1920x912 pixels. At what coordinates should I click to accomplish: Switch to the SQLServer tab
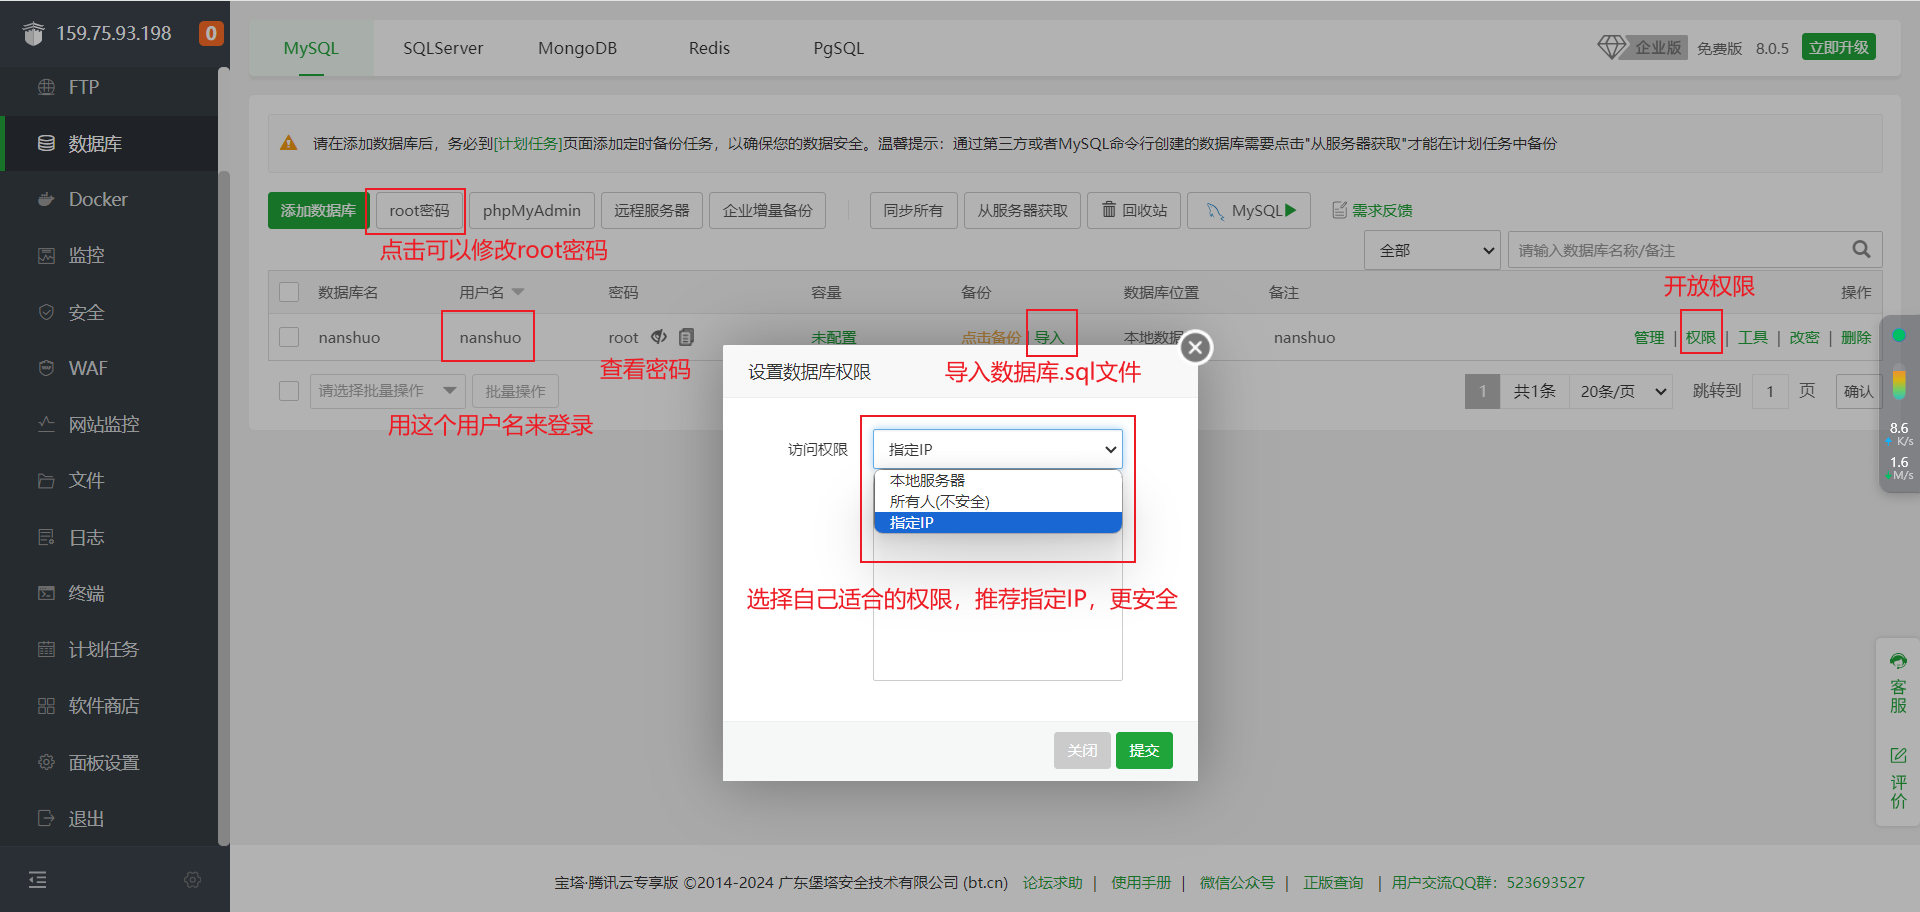tap(443, 48)
